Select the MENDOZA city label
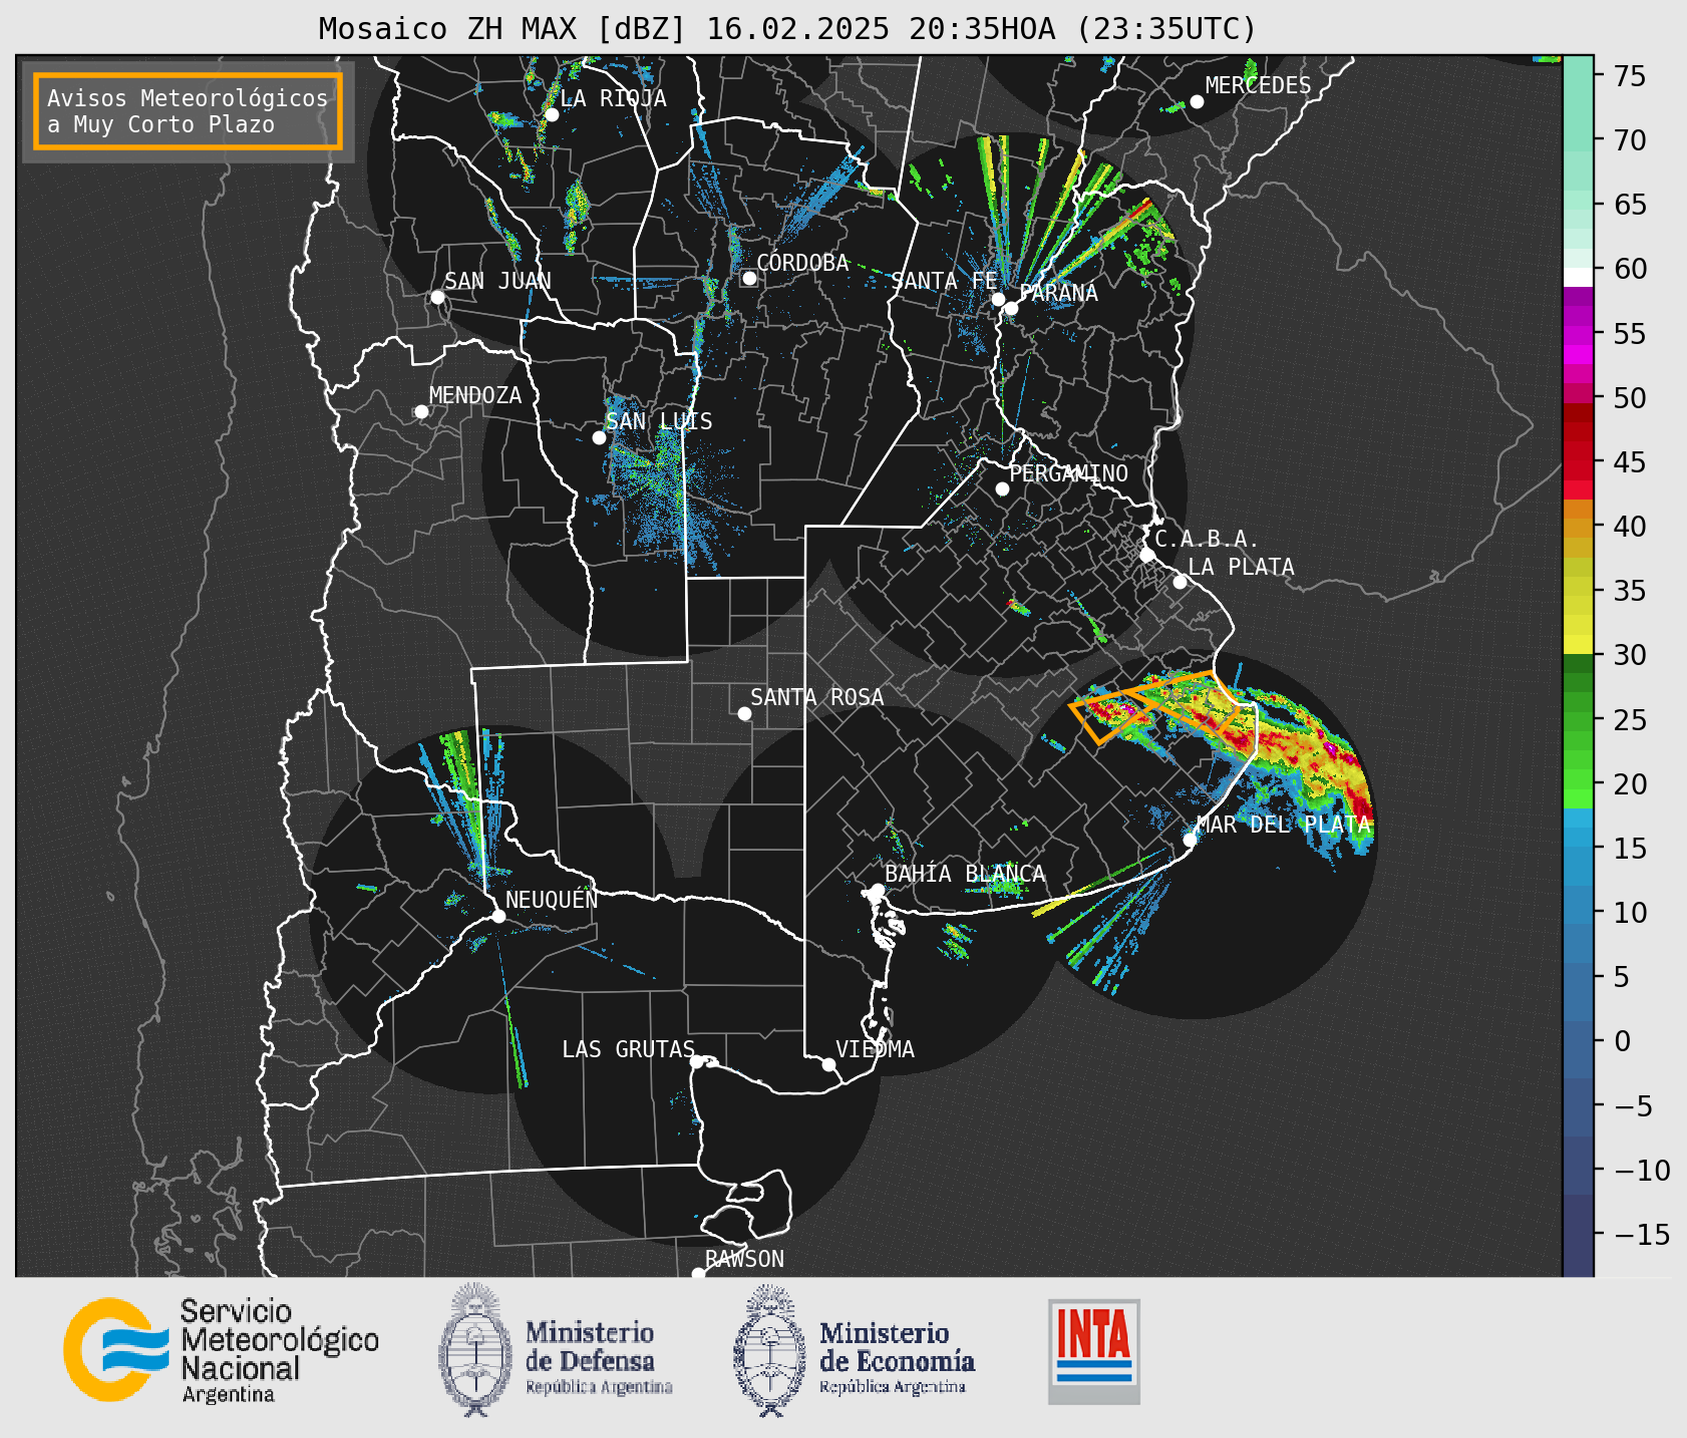The height and width of the screenshot is (1438, 1687). [475, 395]
